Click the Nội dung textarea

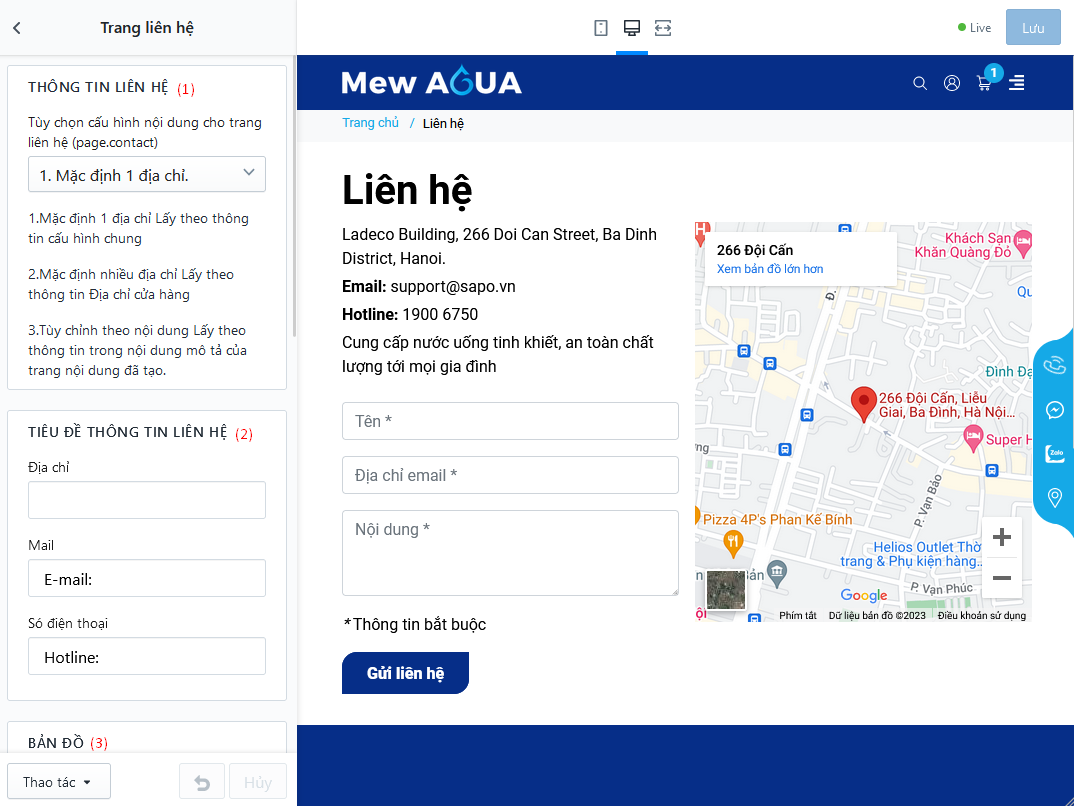point(510,553)
